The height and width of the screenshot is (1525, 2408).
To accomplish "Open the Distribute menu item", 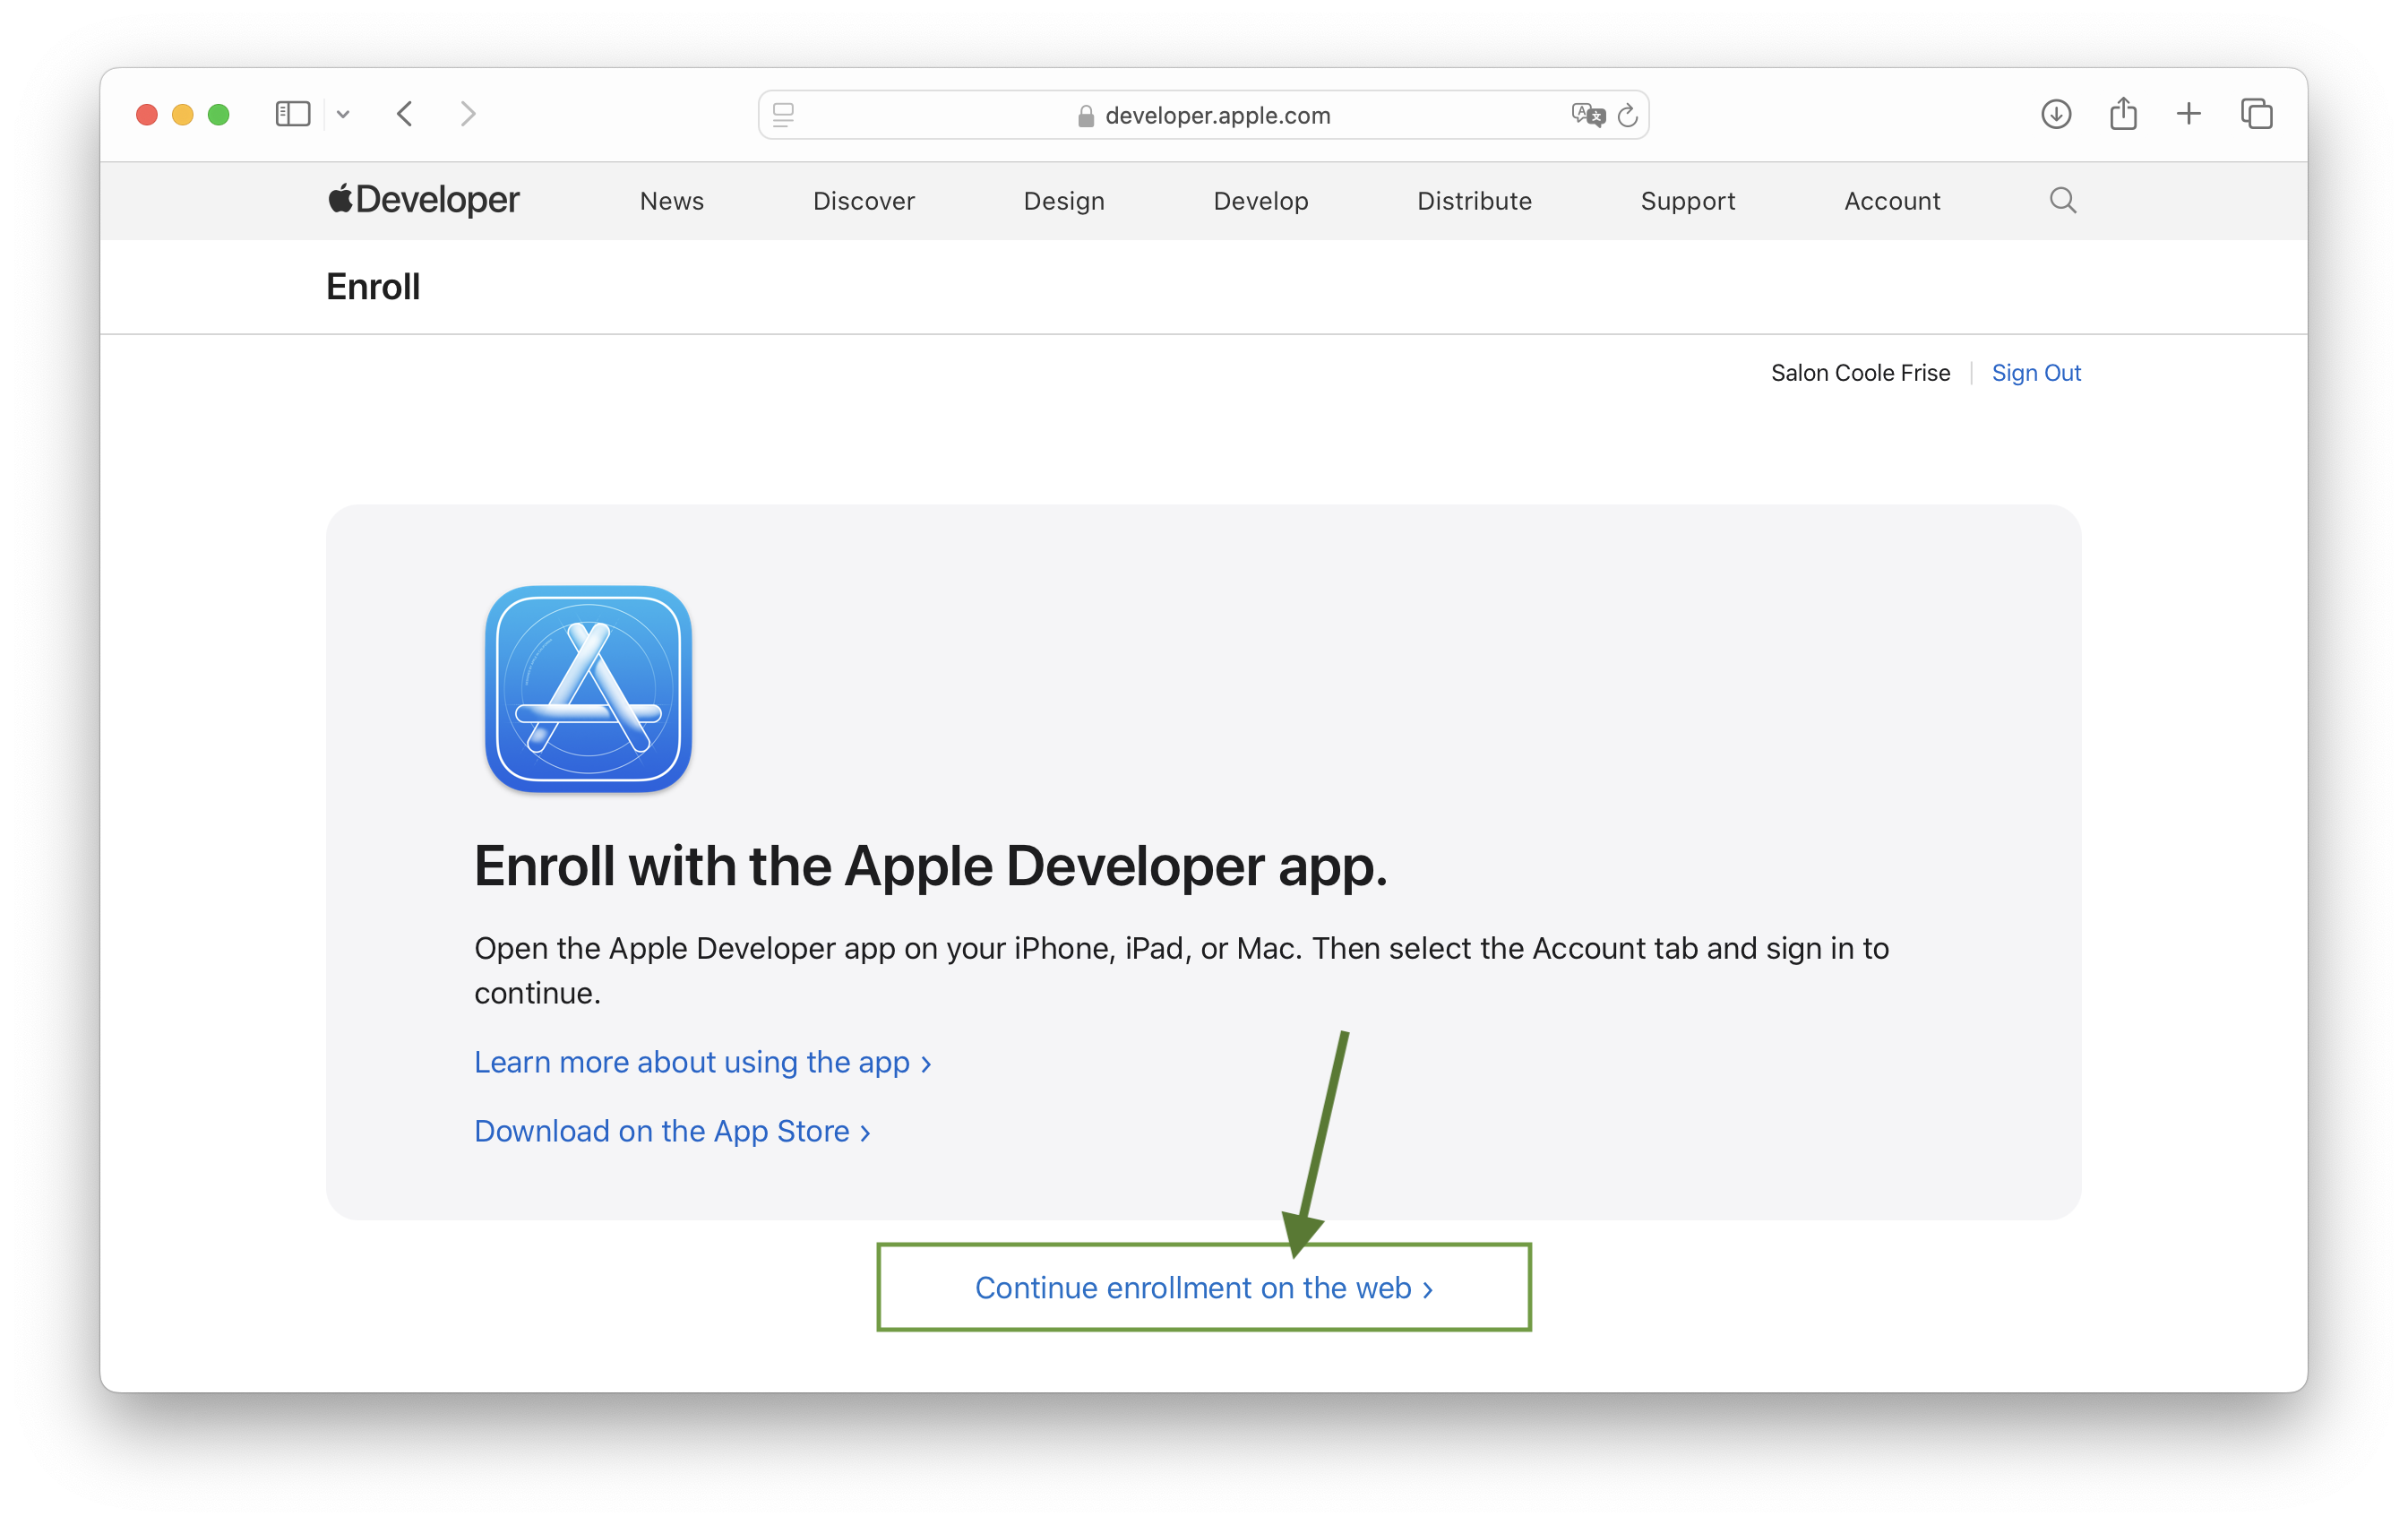I will 1474,201.
